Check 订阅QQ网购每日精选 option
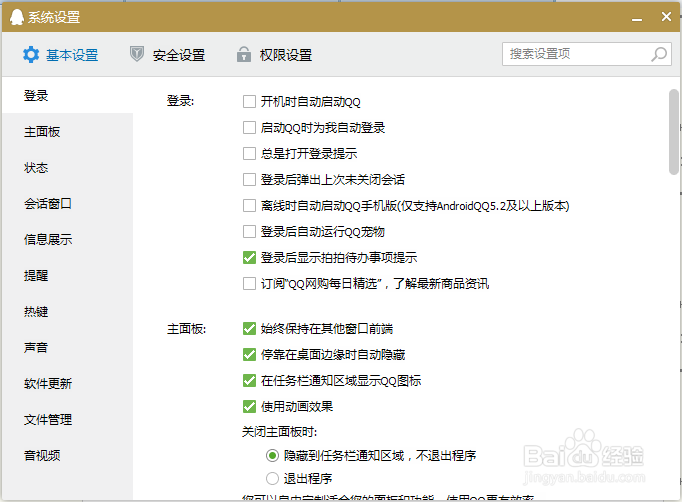The height and width of the screenshot is (502, 682). coord(249,284)
